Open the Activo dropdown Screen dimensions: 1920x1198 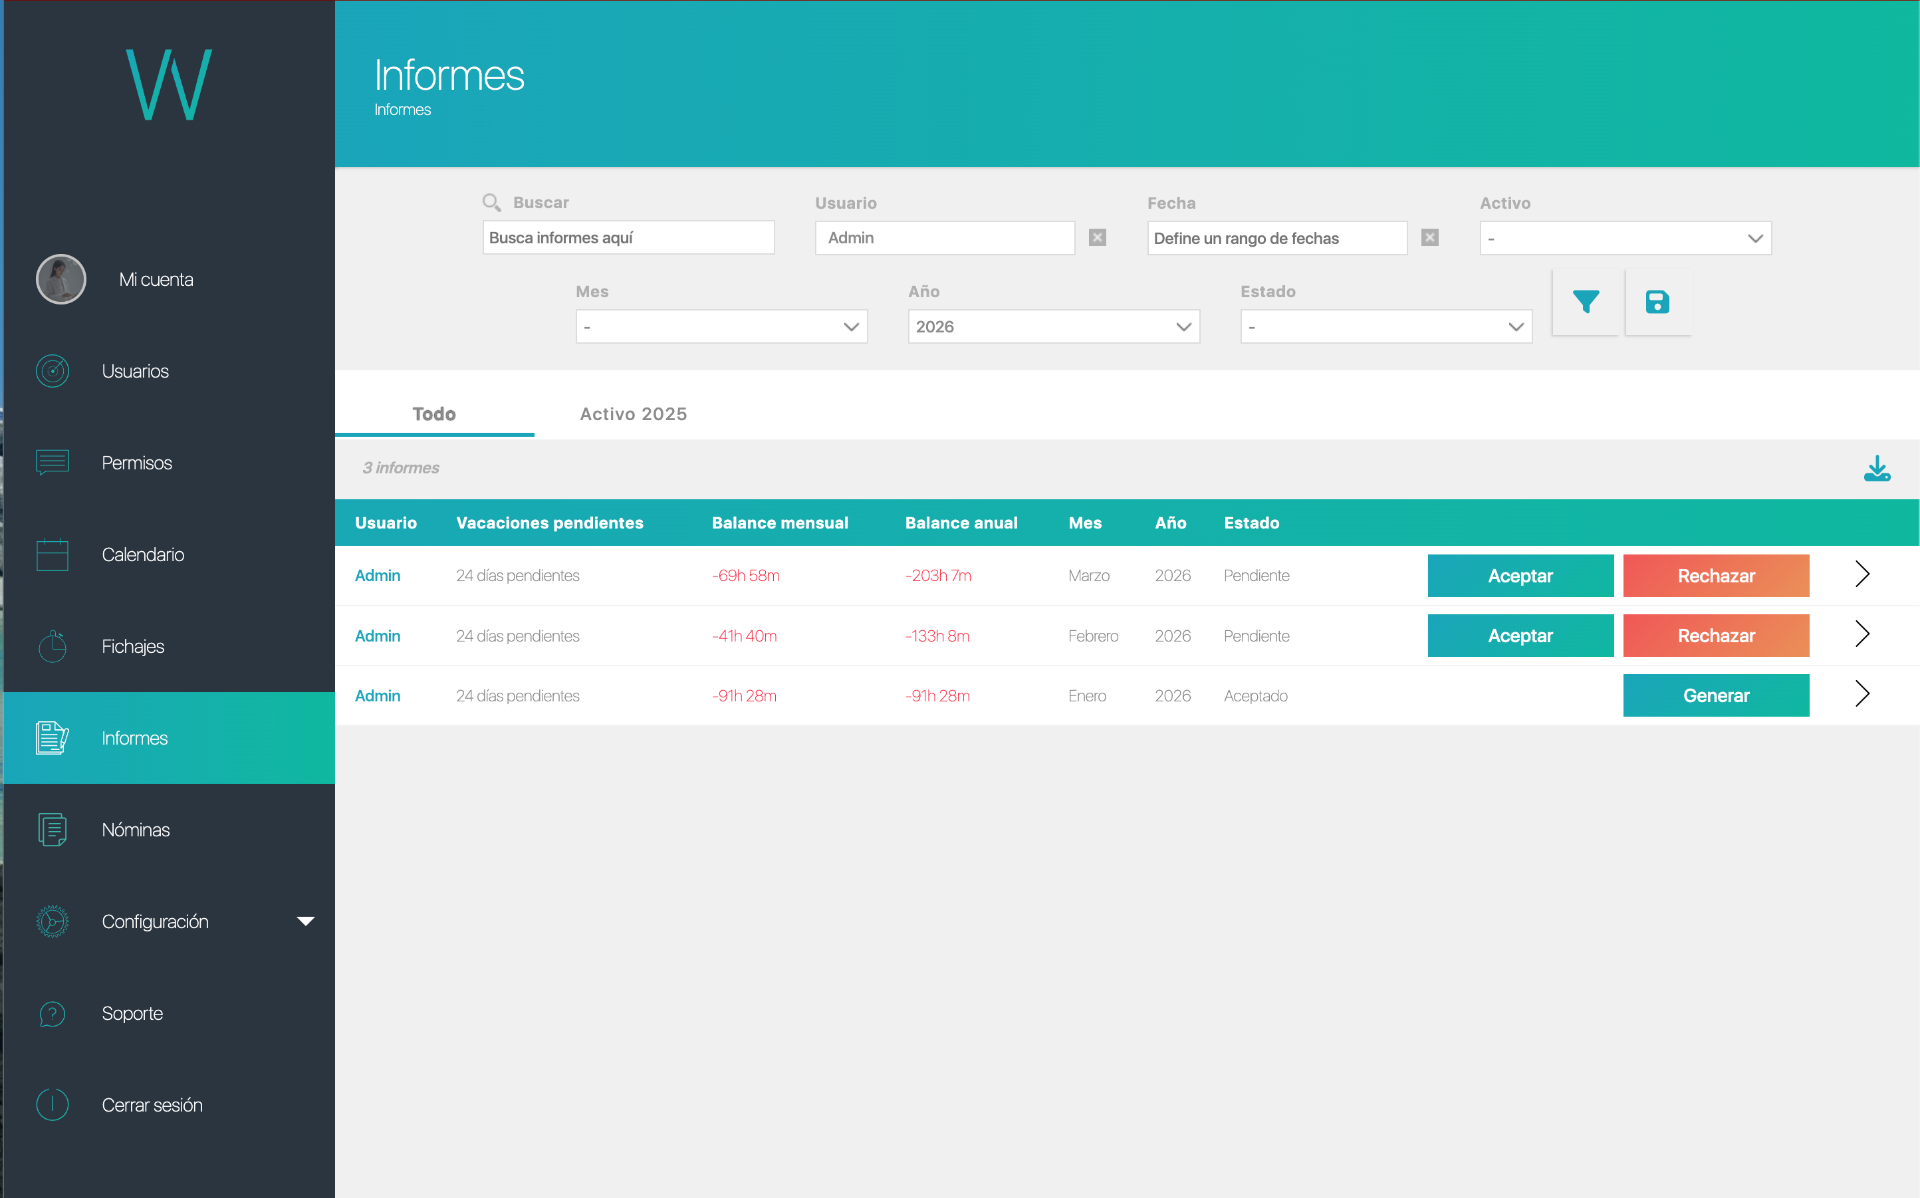pos(1626,238)
